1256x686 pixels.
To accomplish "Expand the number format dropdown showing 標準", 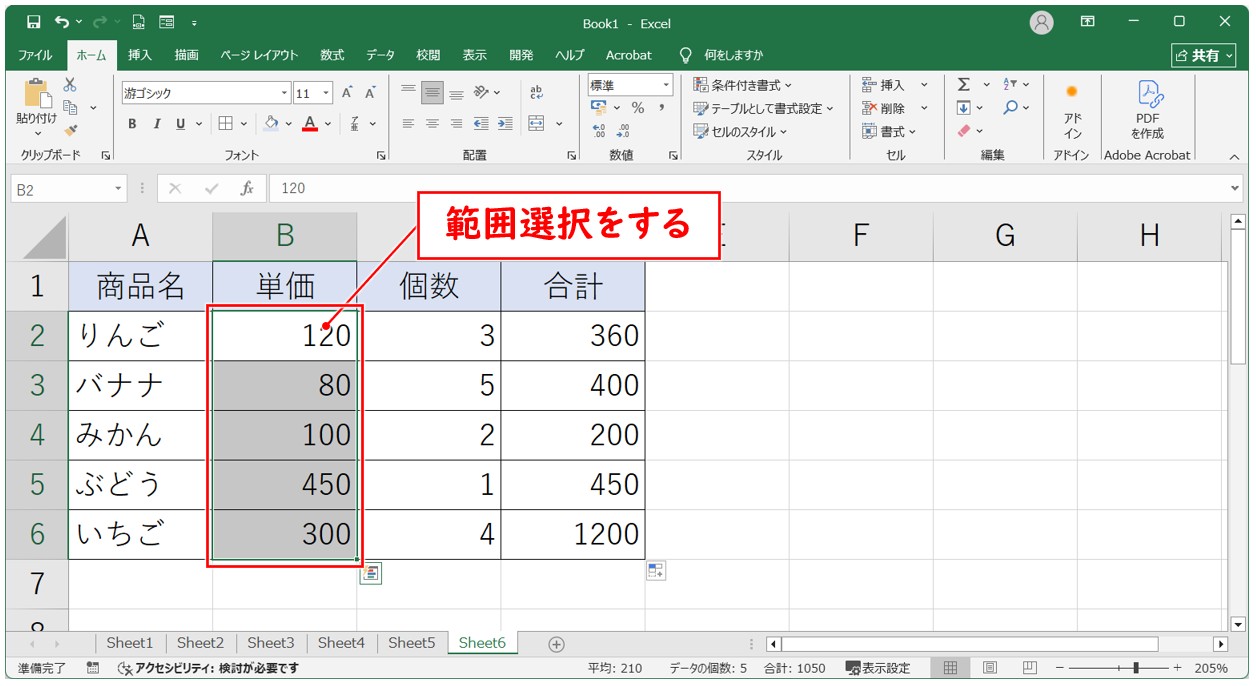I will point(665,85).
